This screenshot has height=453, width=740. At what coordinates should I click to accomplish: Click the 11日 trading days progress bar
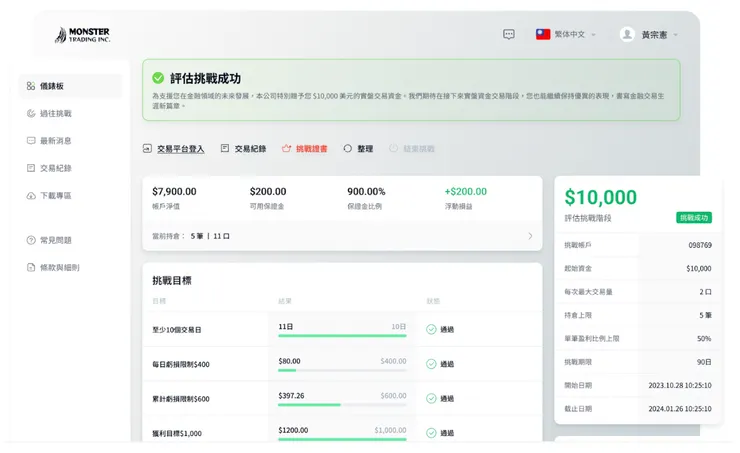click(342, 336)
